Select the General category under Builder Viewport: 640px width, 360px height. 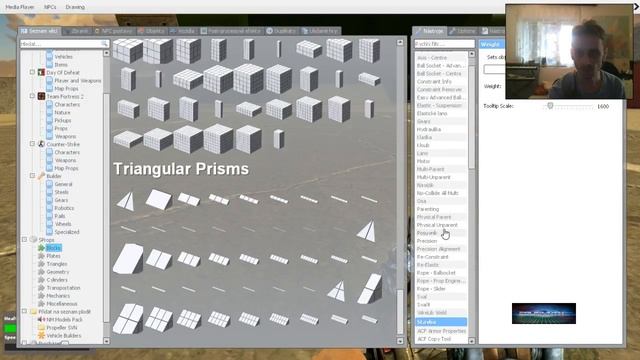63,184
